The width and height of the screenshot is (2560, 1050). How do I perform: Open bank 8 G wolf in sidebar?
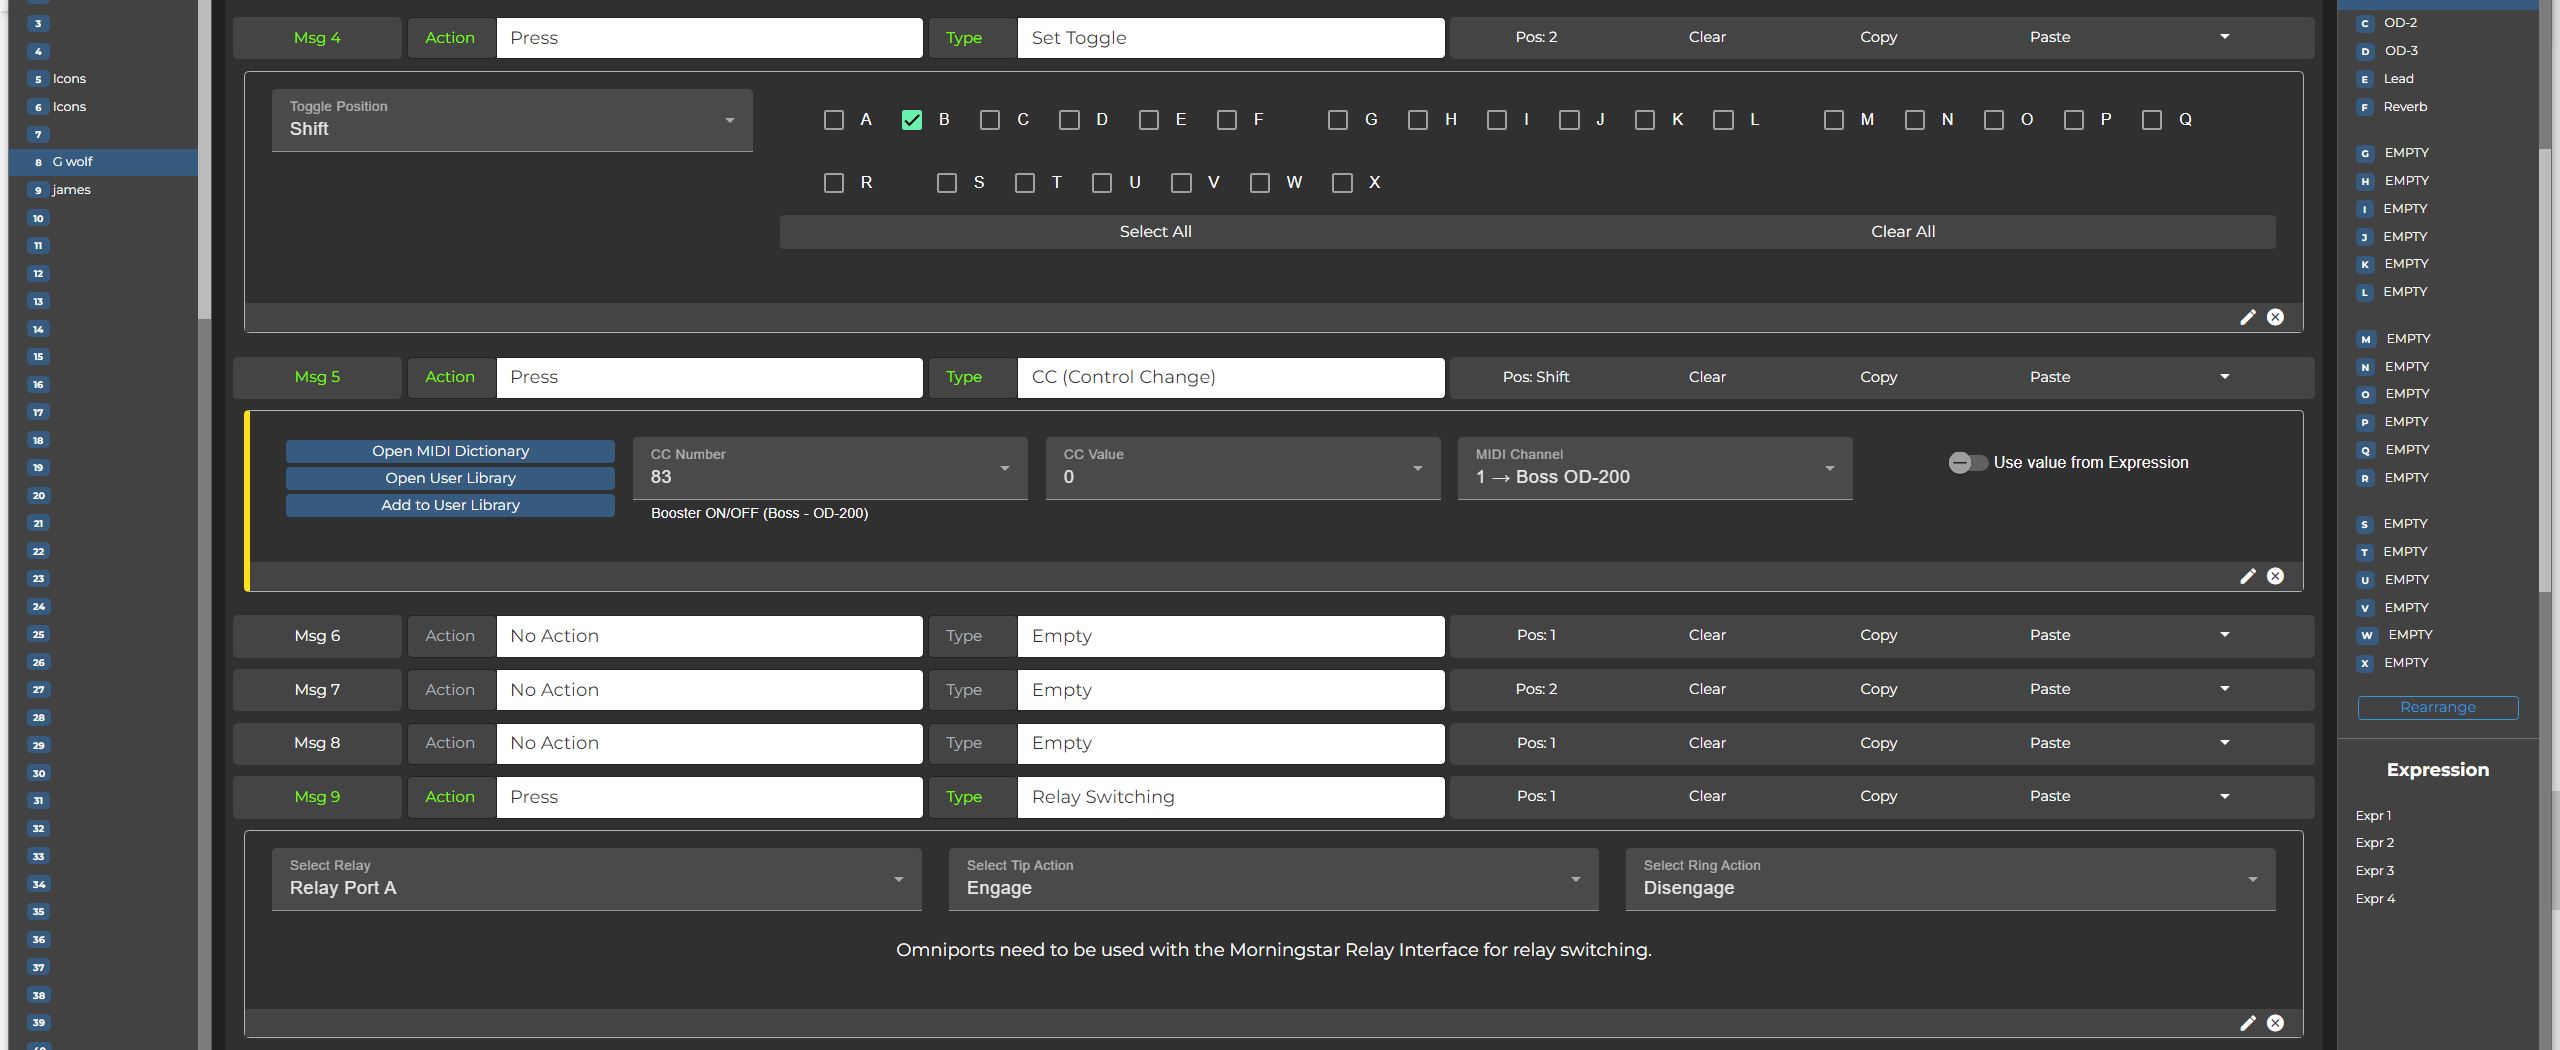tap(72, 162)
